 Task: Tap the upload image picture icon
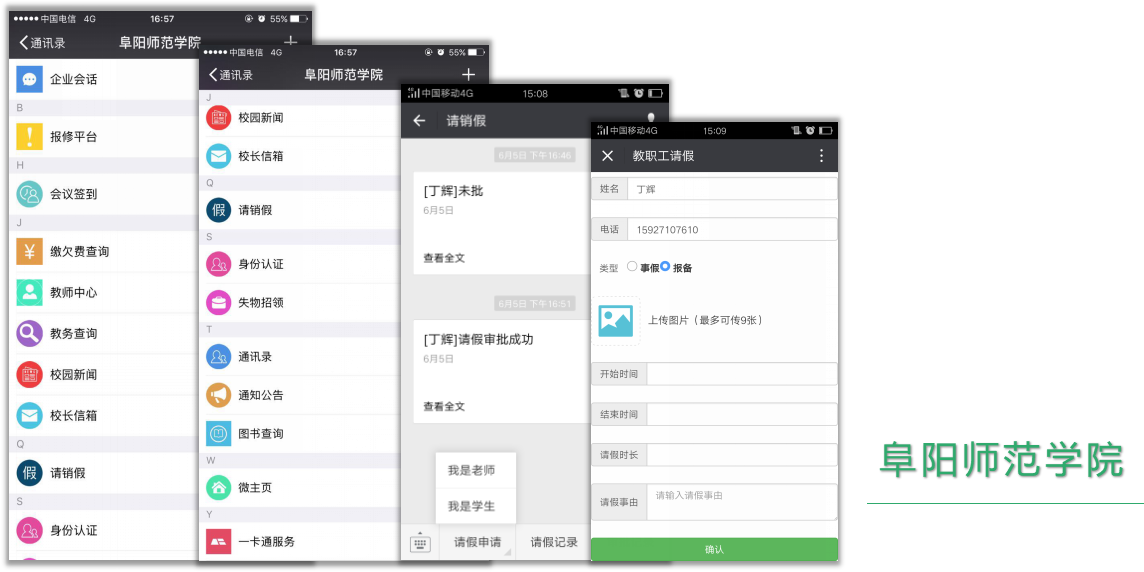tap(616, 320)
